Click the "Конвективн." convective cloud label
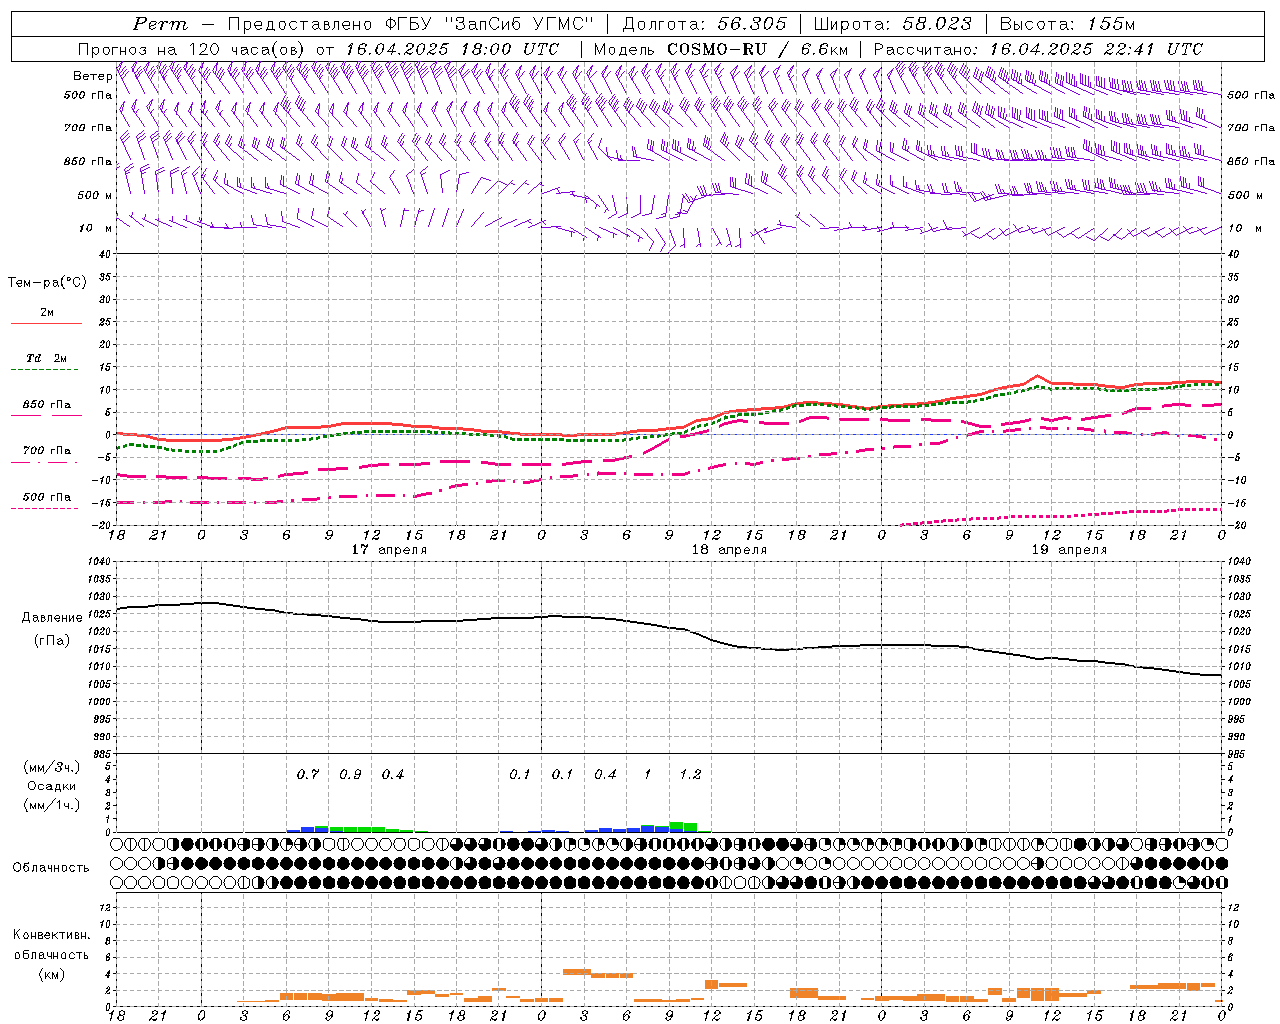The height and width of the screenshot is (1024, 1280). click(51, 935)
